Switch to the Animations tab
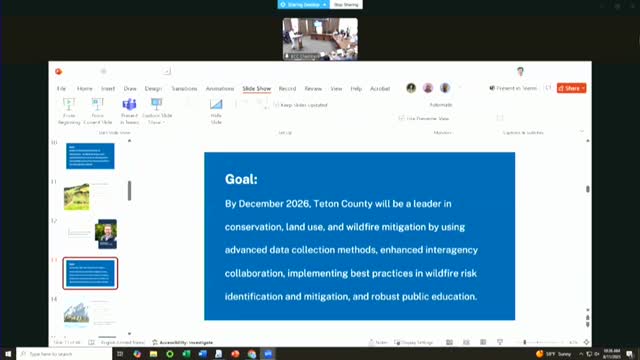This screenshot has height=360, width=640. (x=220, y=89)
